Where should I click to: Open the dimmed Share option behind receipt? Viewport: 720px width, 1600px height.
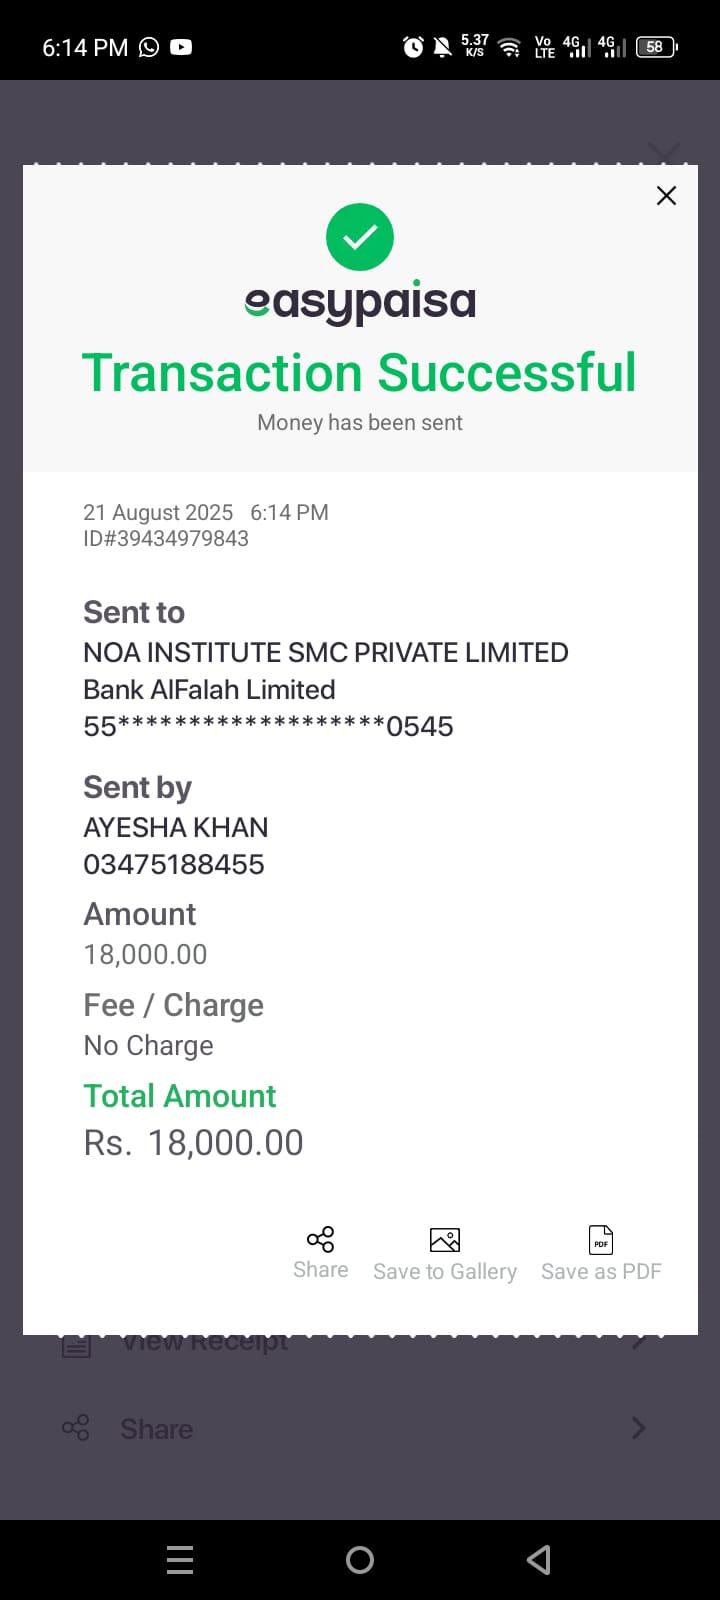click(x=156, y=1429)
